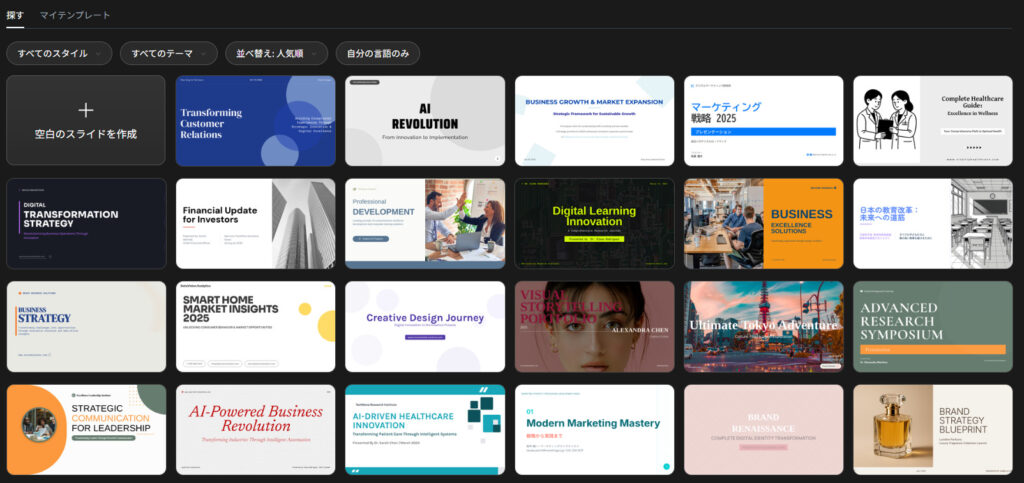The image size is (1024, 483).
Task: Select the Business Strategy template
Action: 86,326
